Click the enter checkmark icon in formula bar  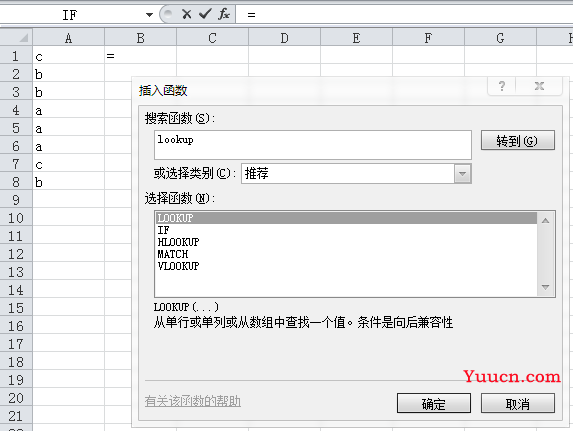pyautogui.click(x=205, y=14)
